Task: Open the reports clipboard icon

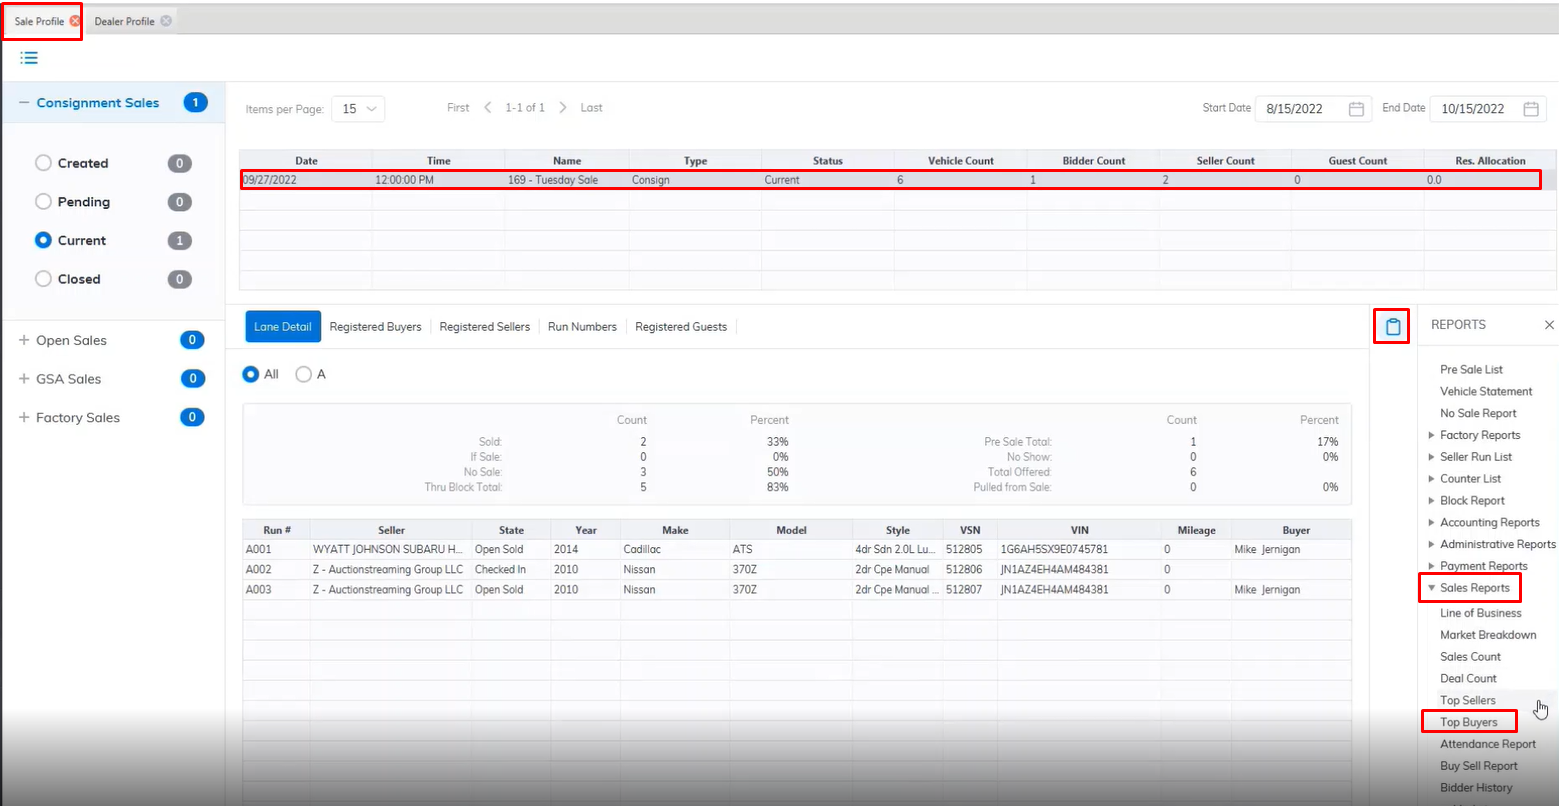Action: click(x=1392, y=326)
